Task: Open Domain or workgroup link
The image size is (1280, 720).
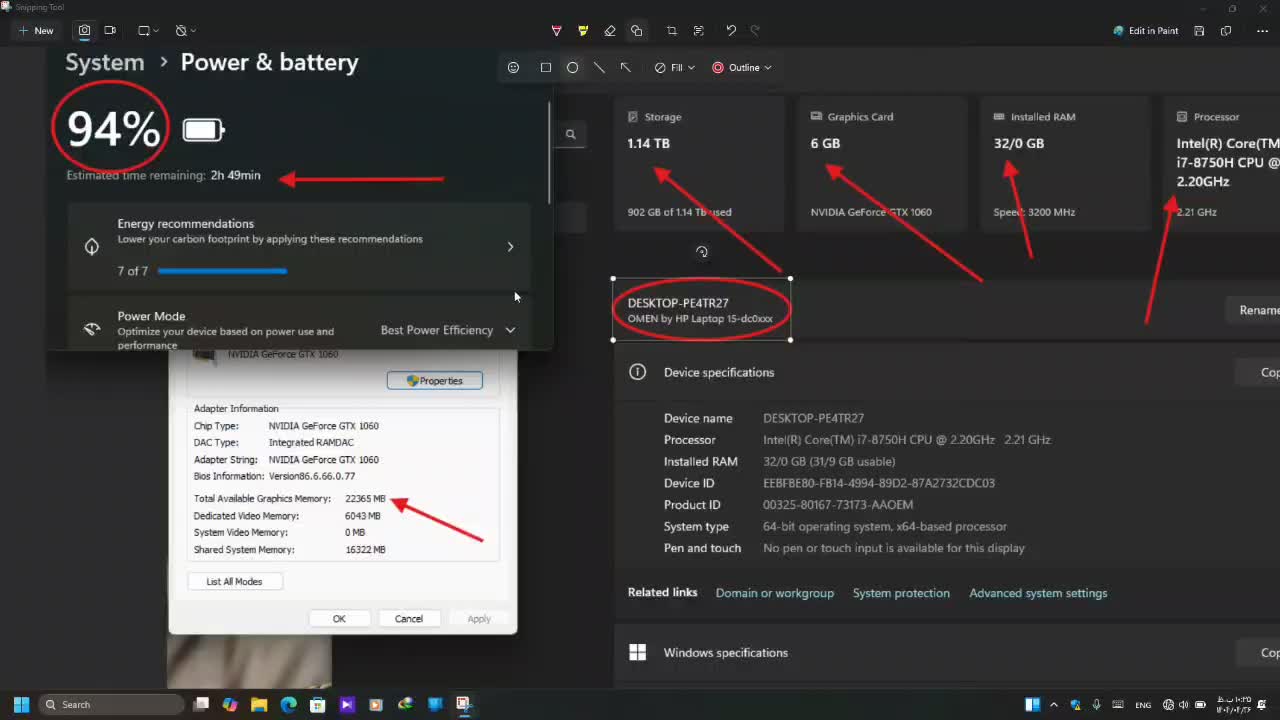Action: pyautogui.click(x=774, y=593)
